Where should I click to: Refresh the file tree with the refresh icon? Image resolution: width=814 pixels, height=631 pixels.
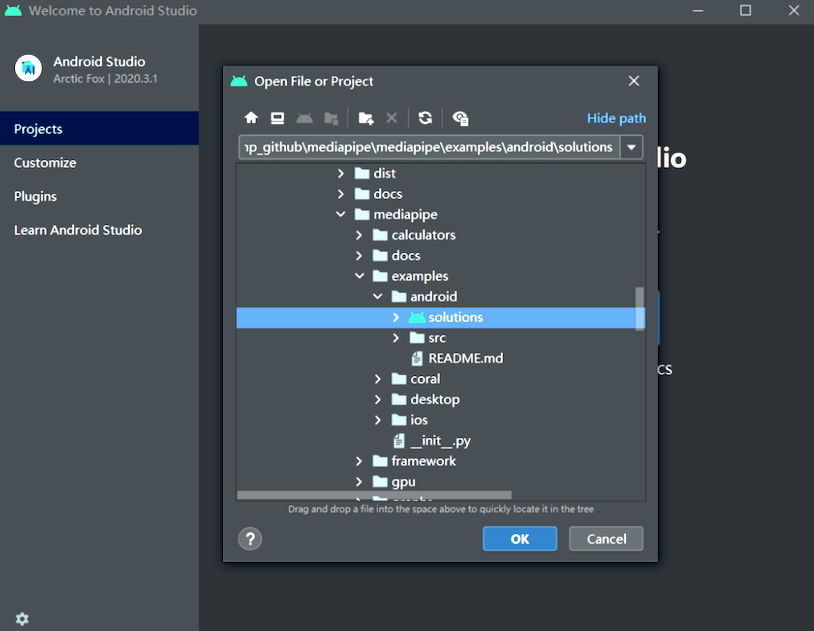pyautogui.click(x=425, y=118)
